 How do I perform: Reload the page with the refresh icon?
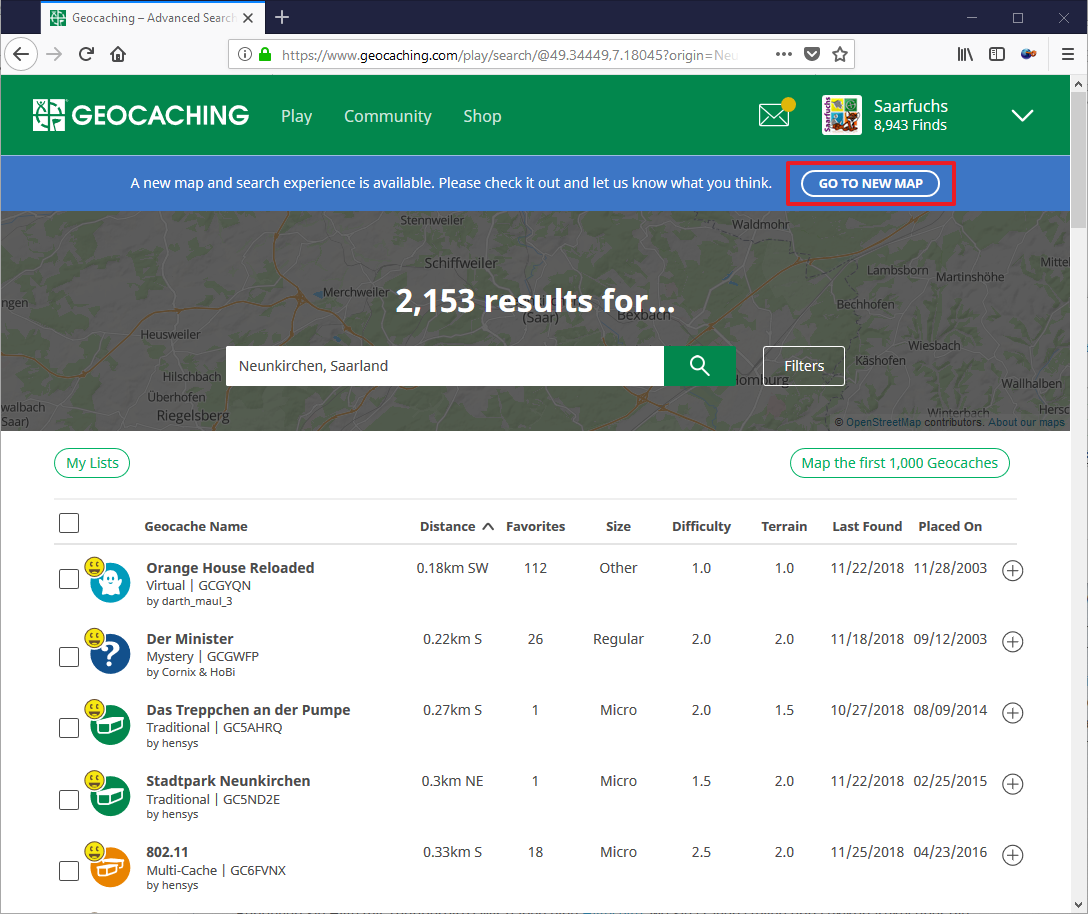coord(86,54)
